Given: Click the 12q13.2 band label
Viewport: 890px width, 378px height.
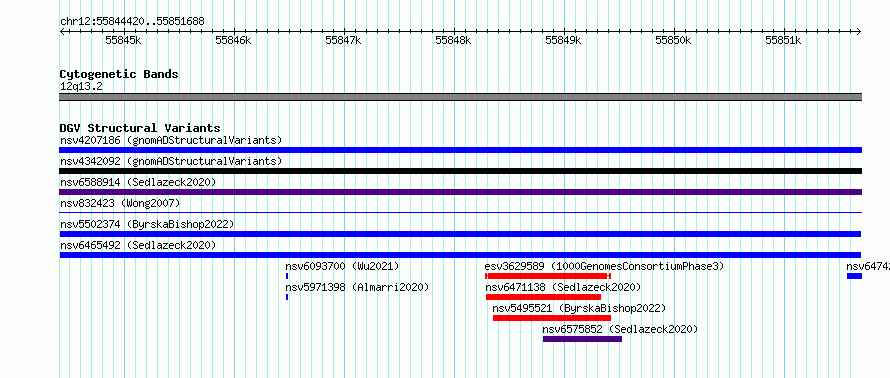Looking at the screenshot, I should coord(82,87).
